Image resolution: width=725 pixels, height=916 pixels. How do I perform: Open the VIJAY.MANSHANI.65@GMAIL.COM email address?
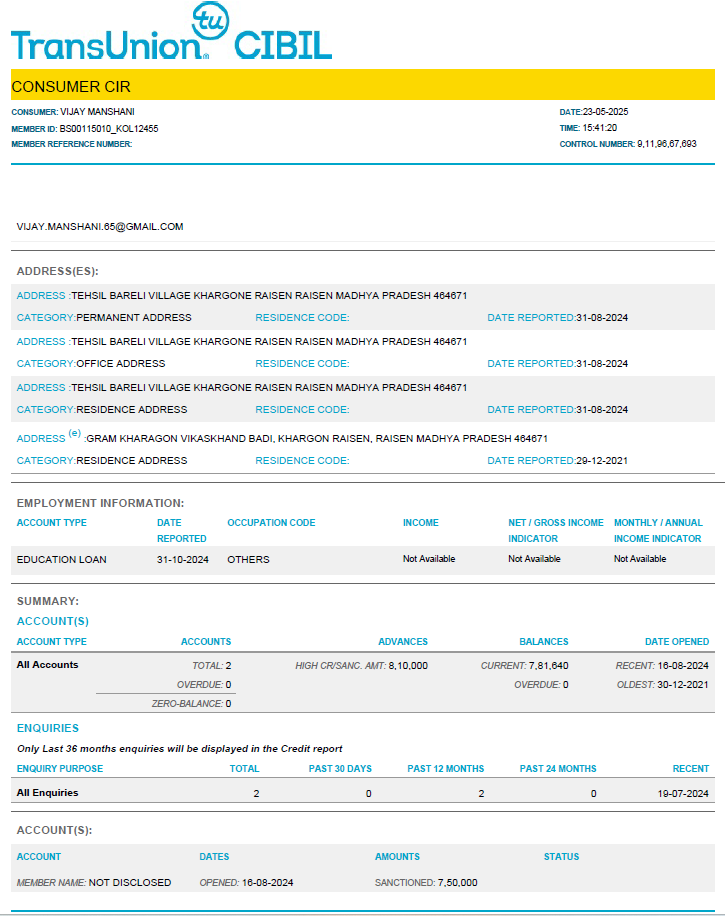tap(100, 227)
